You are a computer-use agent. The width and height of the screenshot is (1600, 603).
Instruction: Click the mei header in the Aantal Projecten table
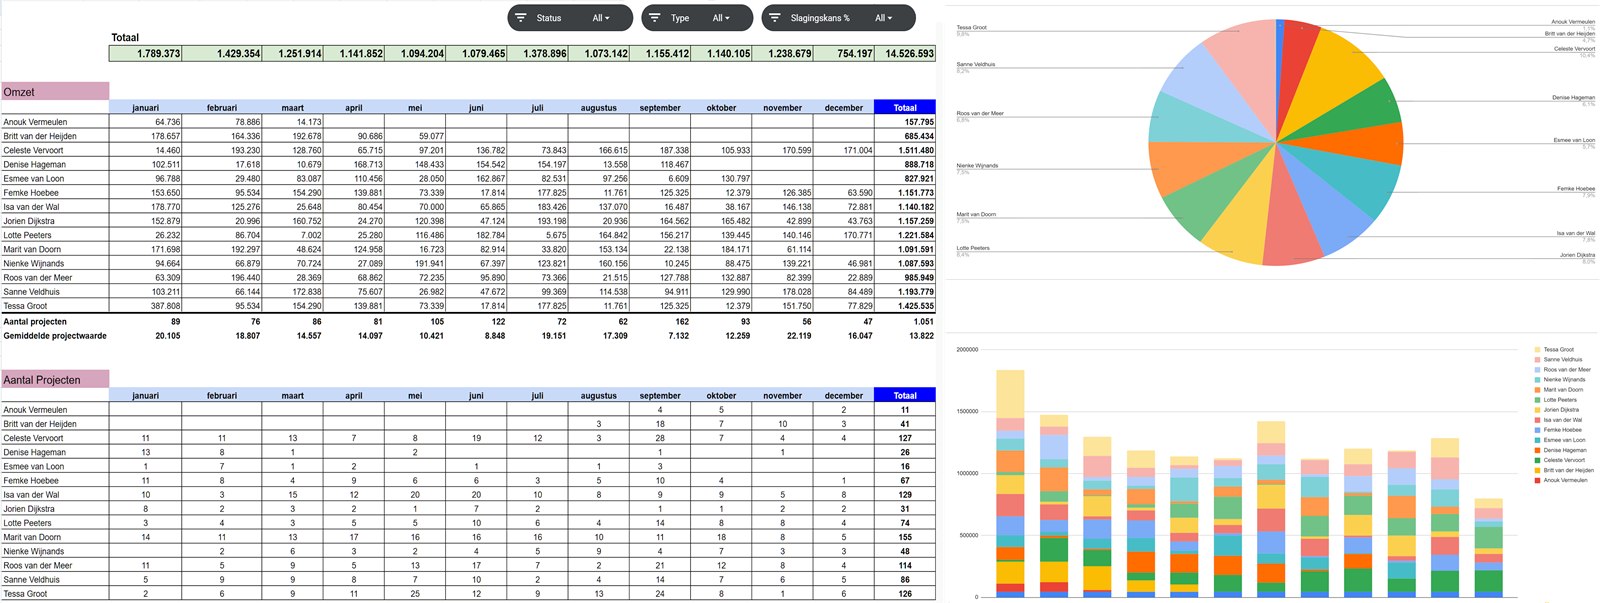pos(415,395)
